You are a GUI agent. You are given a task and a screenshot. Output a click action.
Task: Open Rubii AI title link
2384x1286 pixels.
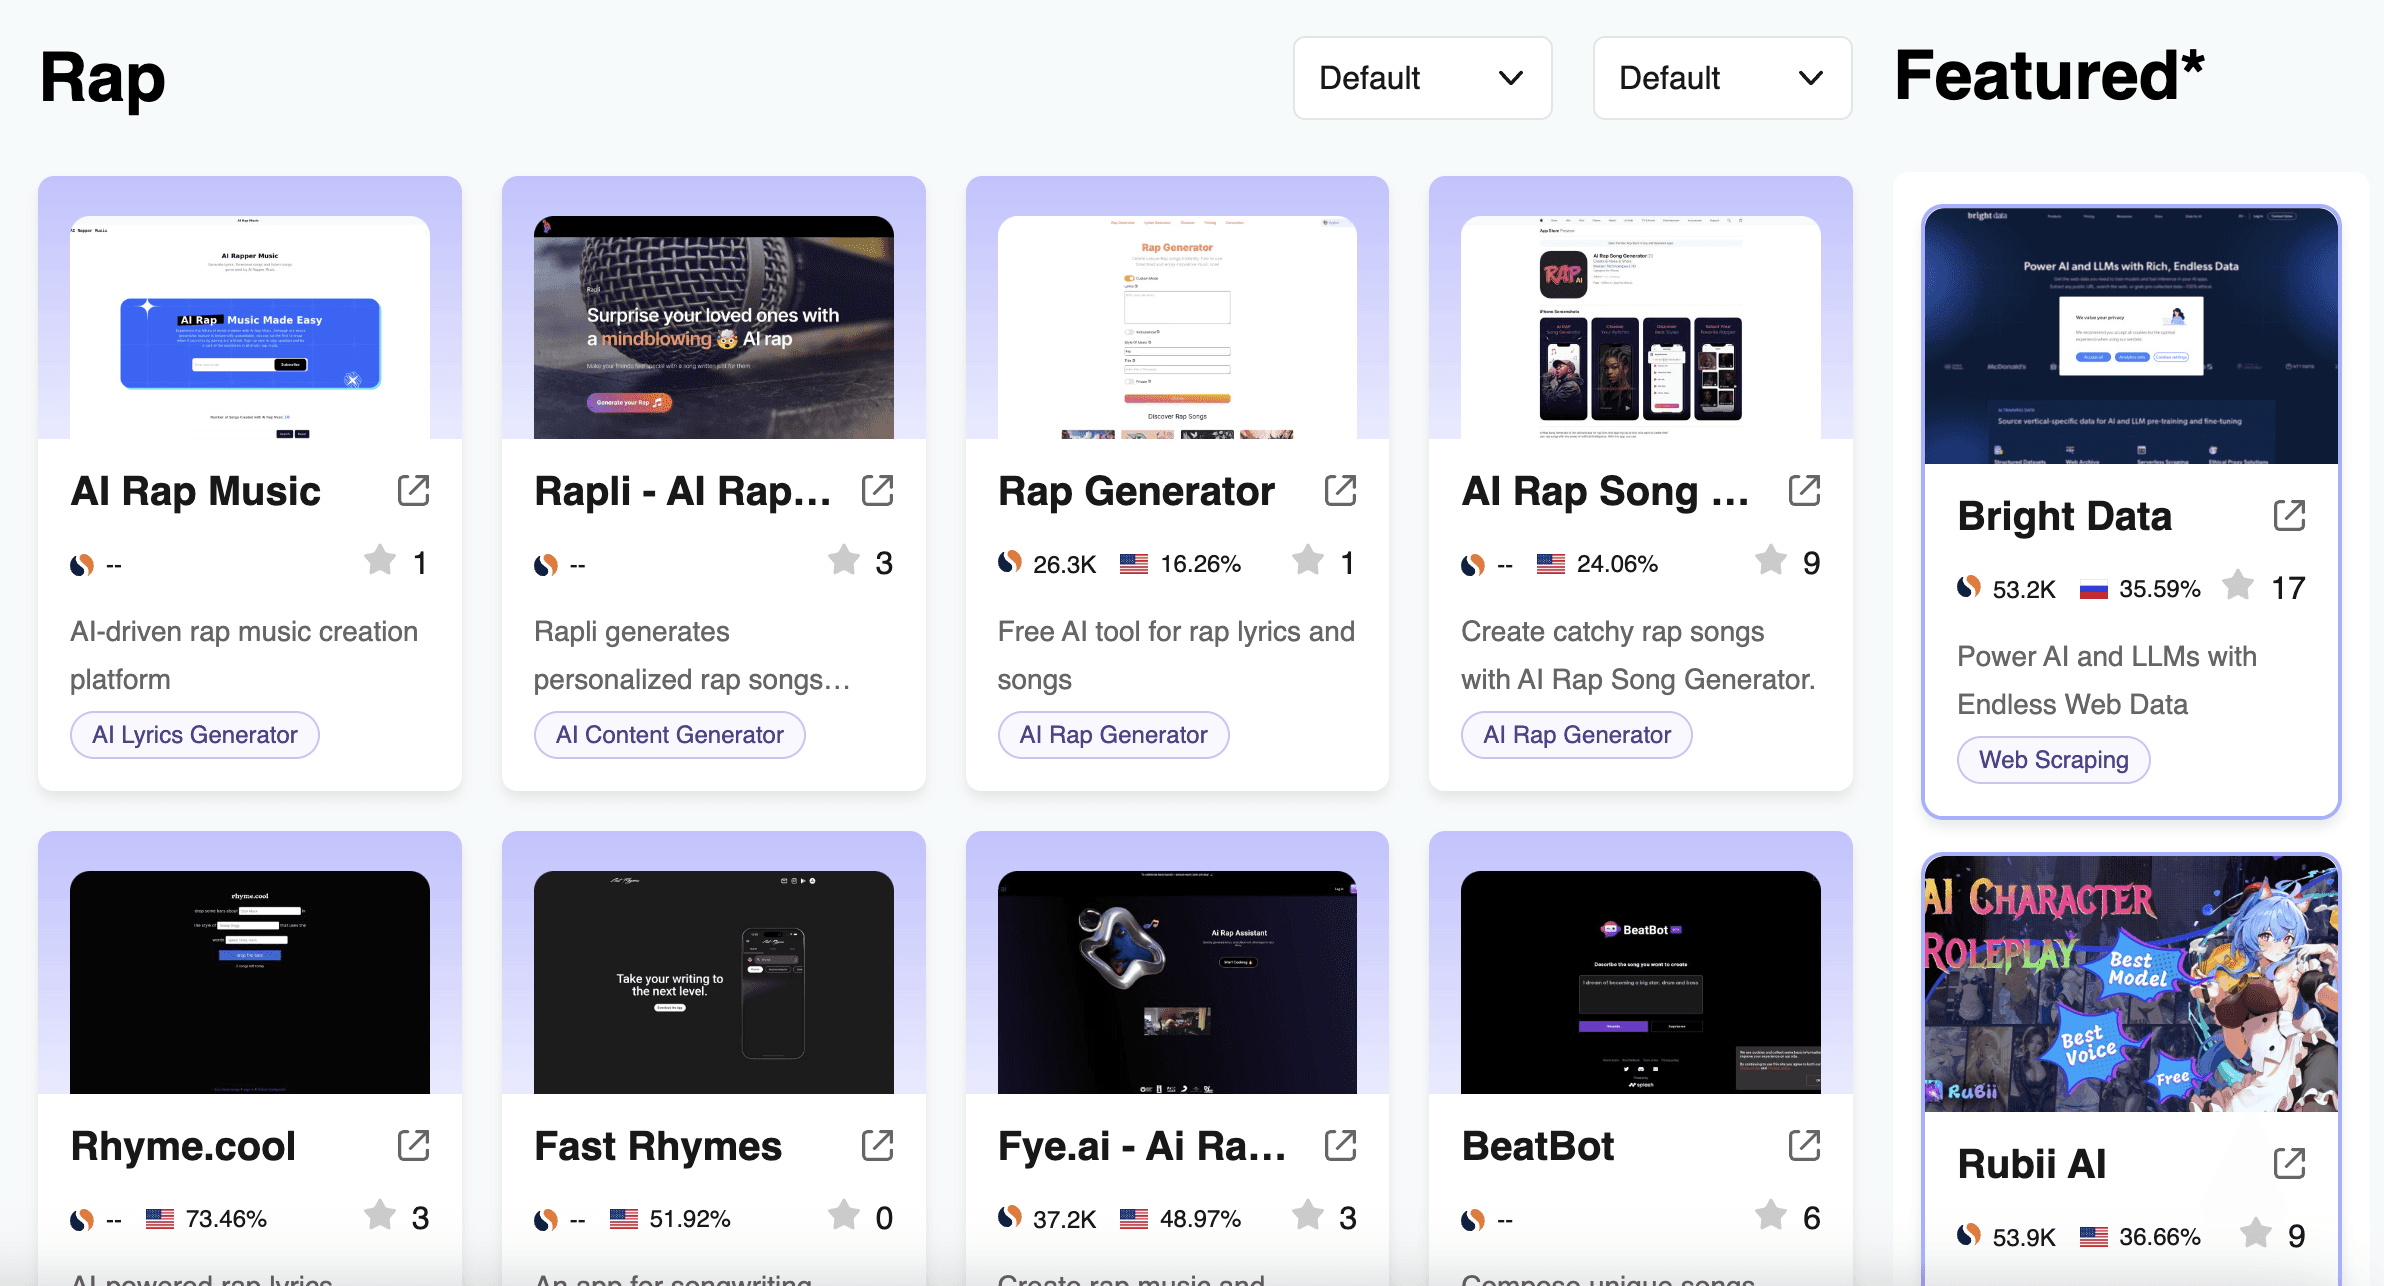[x=2032, y=1164]
